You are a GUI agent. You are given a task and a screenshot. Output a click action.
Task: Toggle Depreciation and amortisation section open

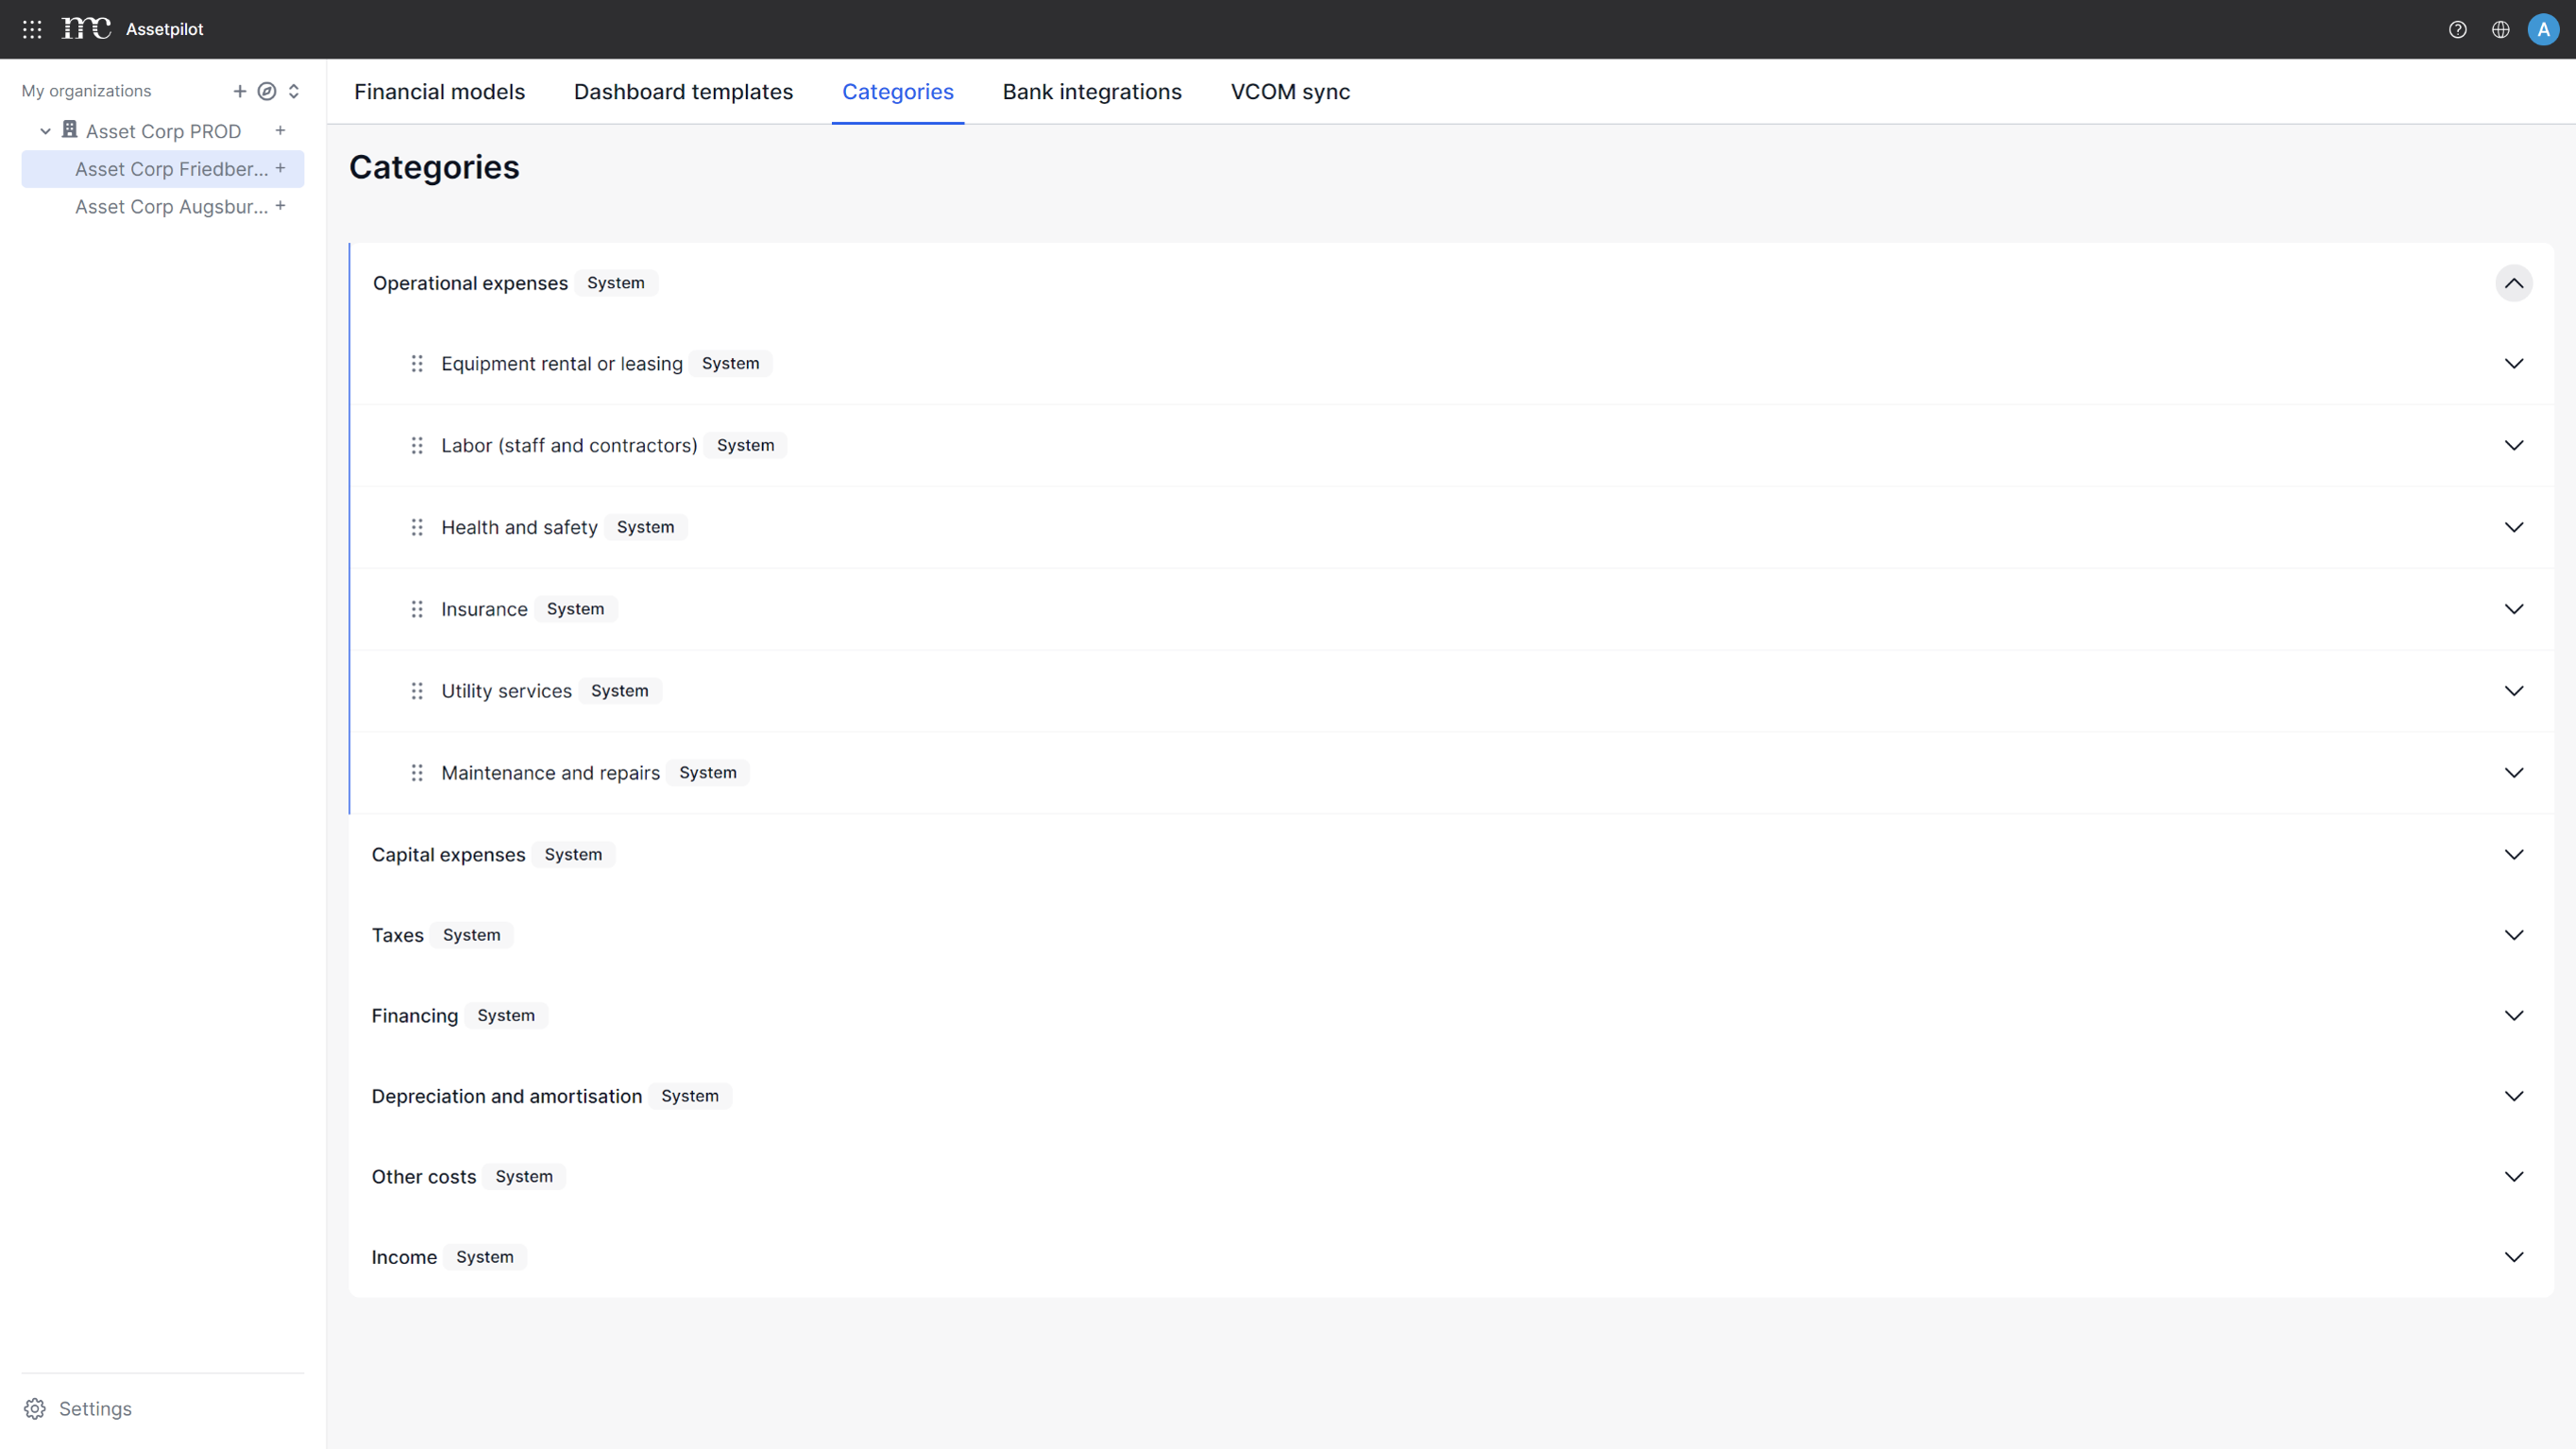pyautogui.click(x=2514, y=1095)
